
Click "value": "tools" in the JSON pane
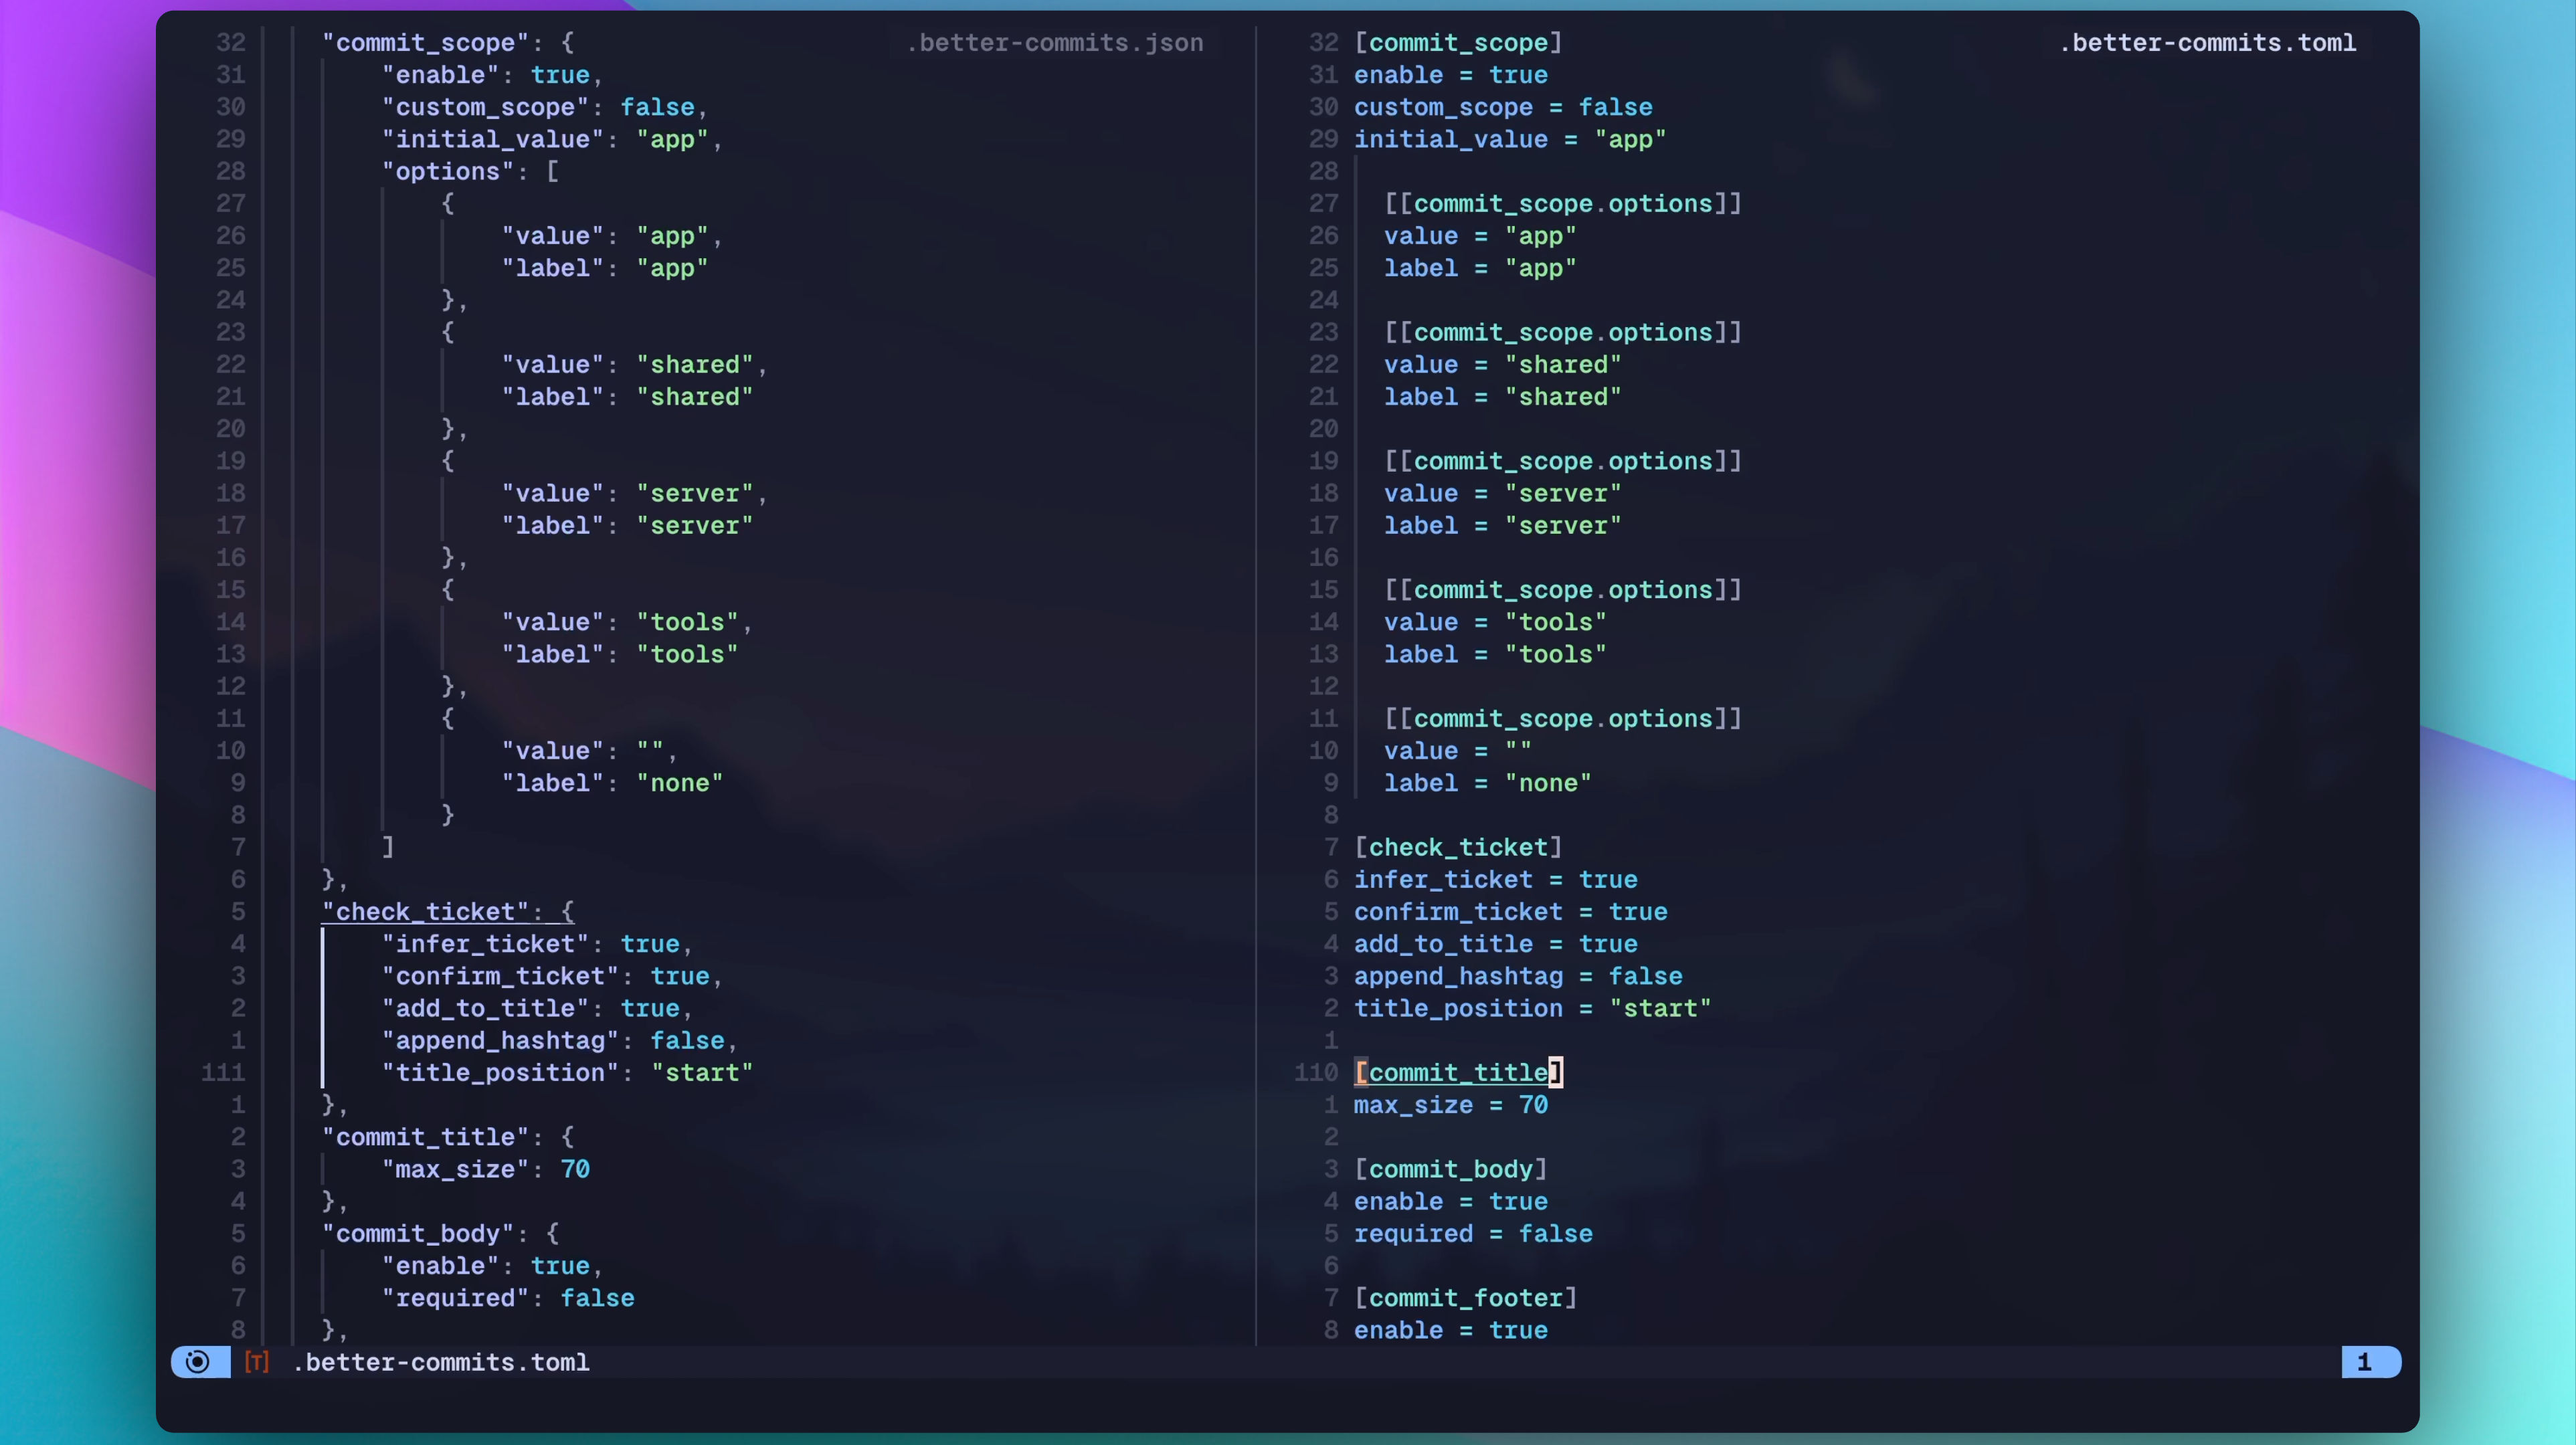pyautogui.click(x=627, y=623)
